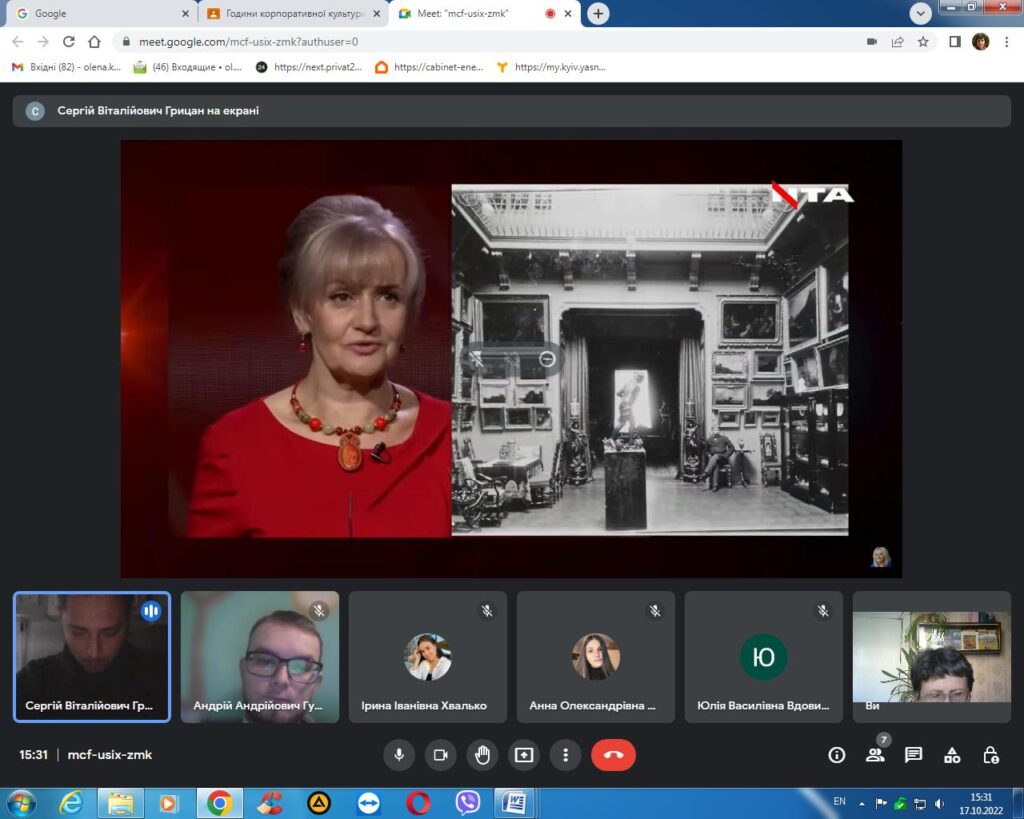Screen dimensions: 1024x819
Task: Open the meeting details info icon
Action: tap(837, 755)
